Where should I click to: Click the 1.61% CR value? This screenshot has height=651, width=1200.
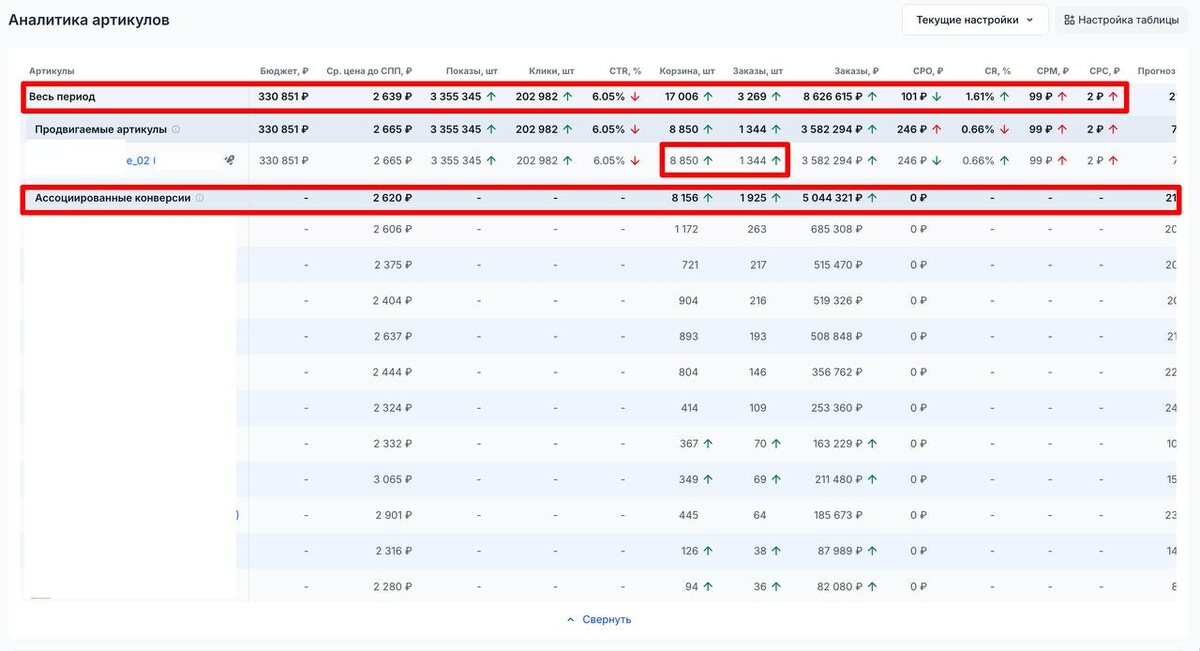[x=981, y=97]
